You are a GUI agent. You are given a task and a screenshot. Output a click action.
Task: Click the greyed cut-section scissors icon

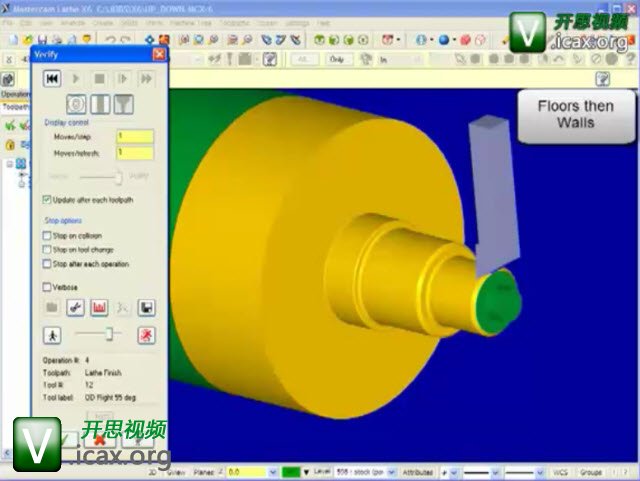coord(122,307)
